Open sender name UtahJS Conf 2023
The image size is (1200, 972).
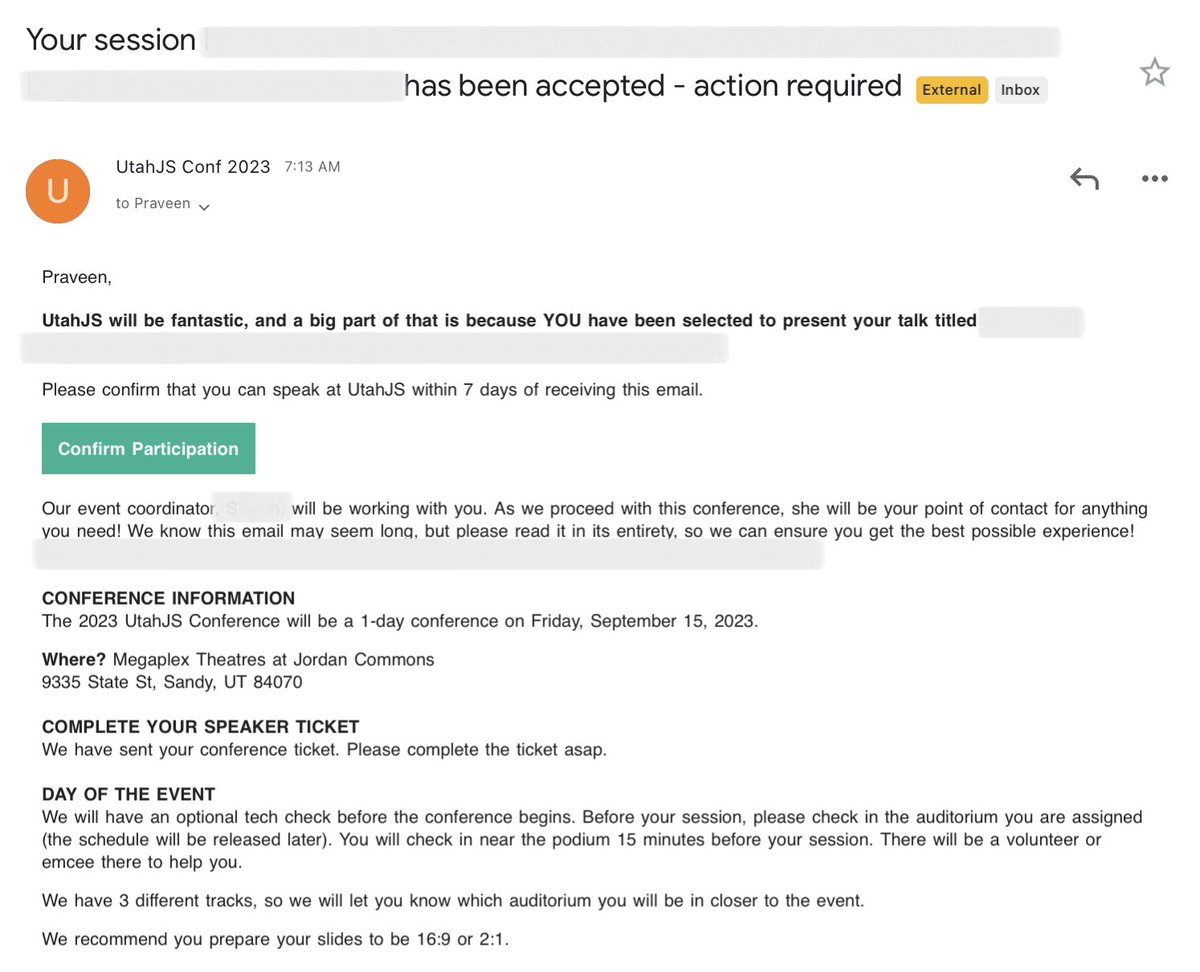click(193, 167)
